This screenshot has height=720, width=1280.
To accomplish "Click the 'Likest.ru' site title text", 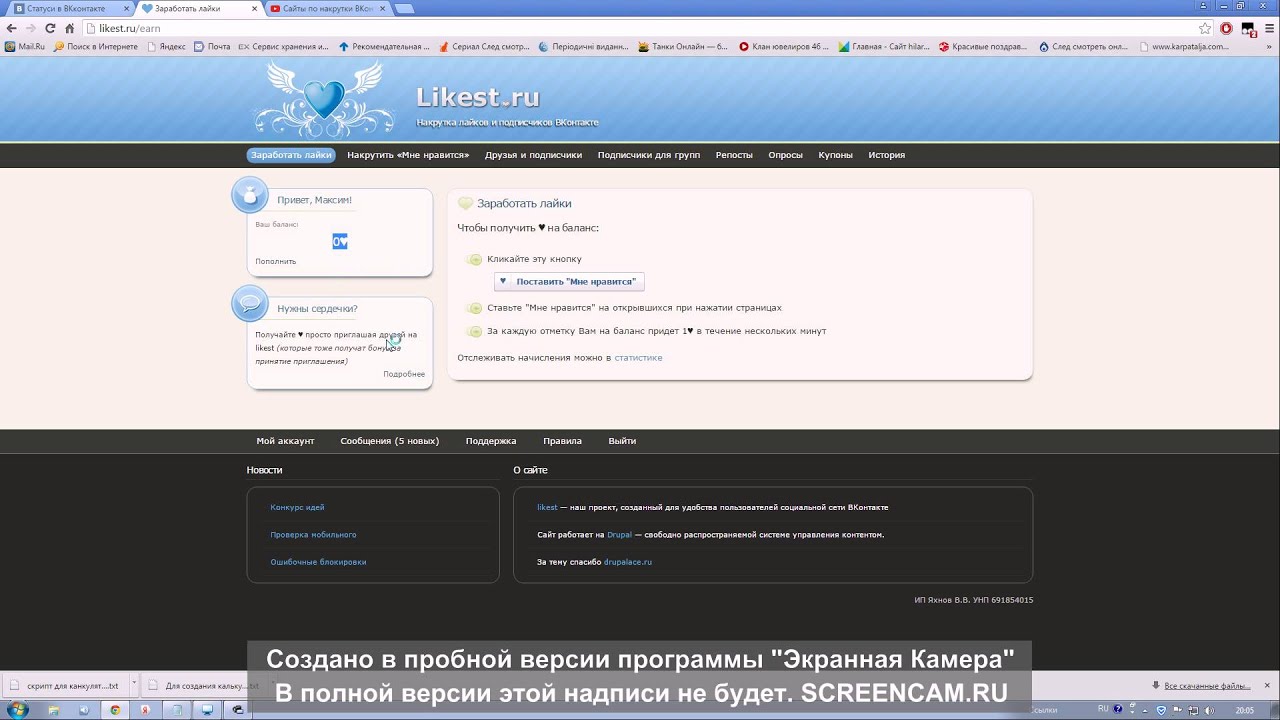I will (478, 97).
